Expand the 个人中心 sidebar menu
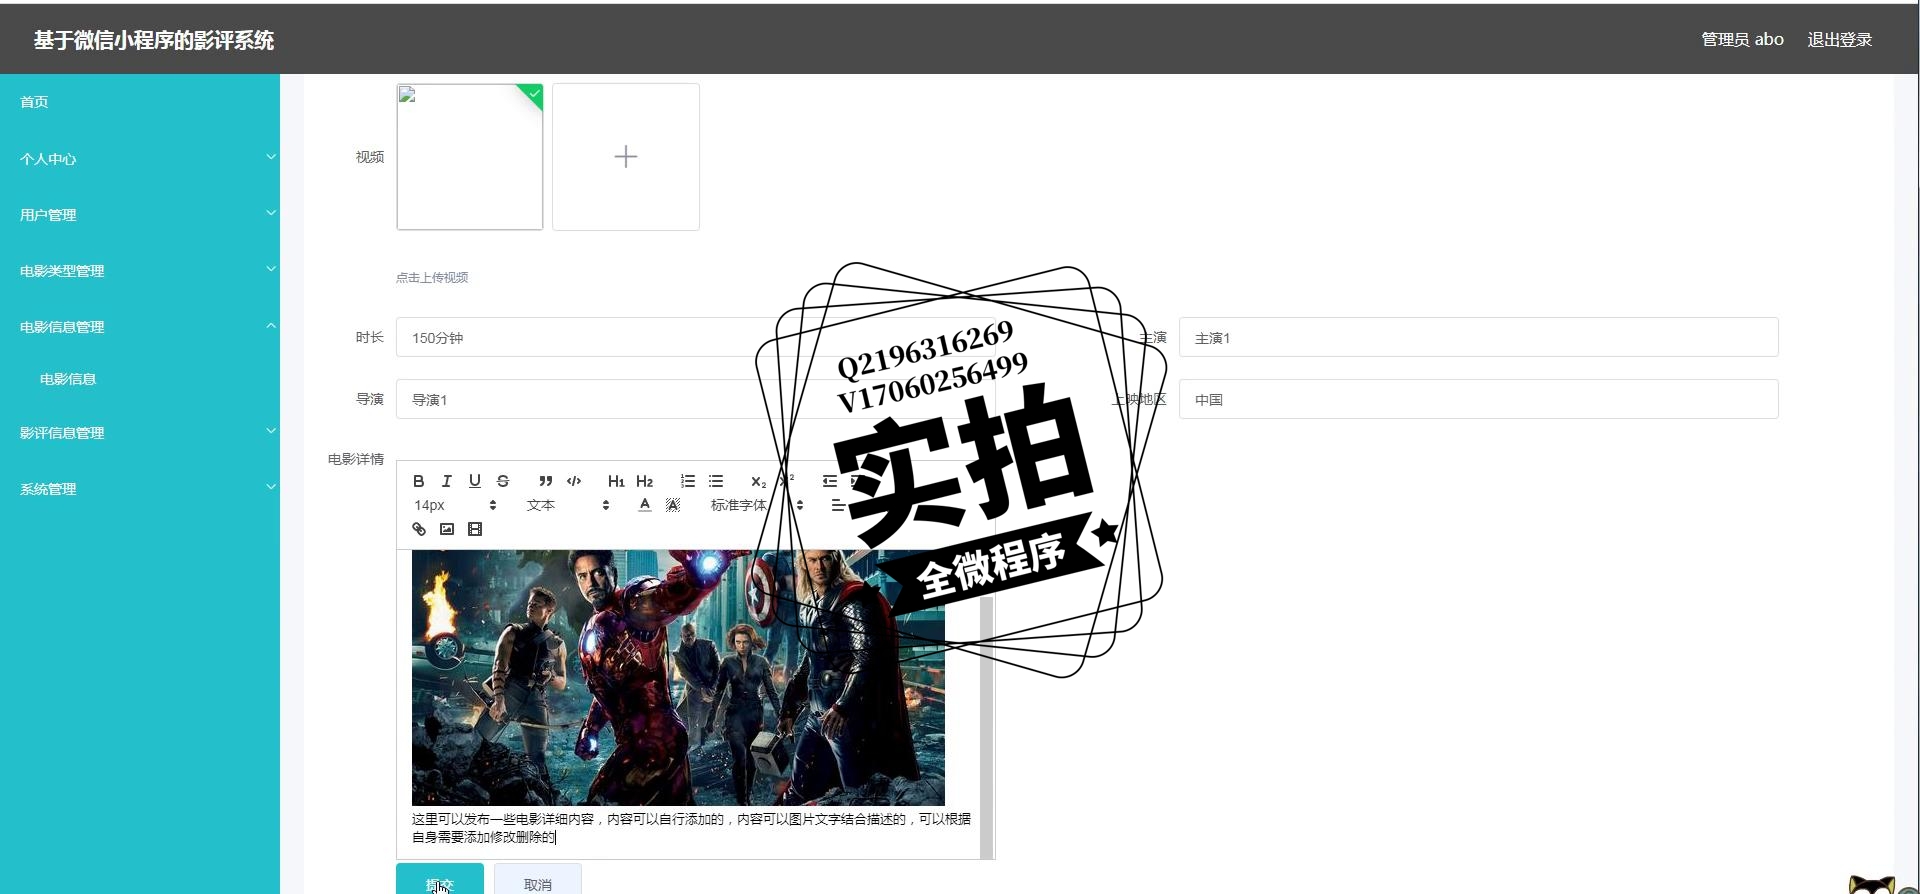The image size is (1920, 894). 140,158
